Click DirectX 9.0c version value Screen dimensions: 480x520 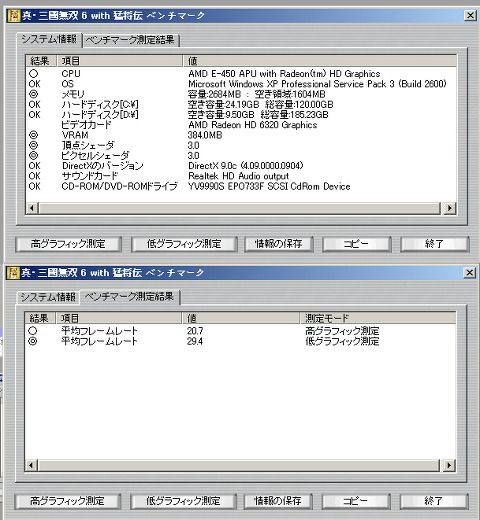point(246,166)
